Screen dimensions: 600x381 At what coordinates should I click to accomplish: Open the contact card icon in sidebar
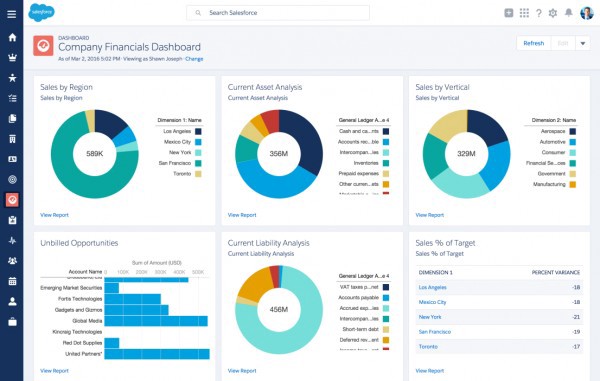[x=12, y=159]
